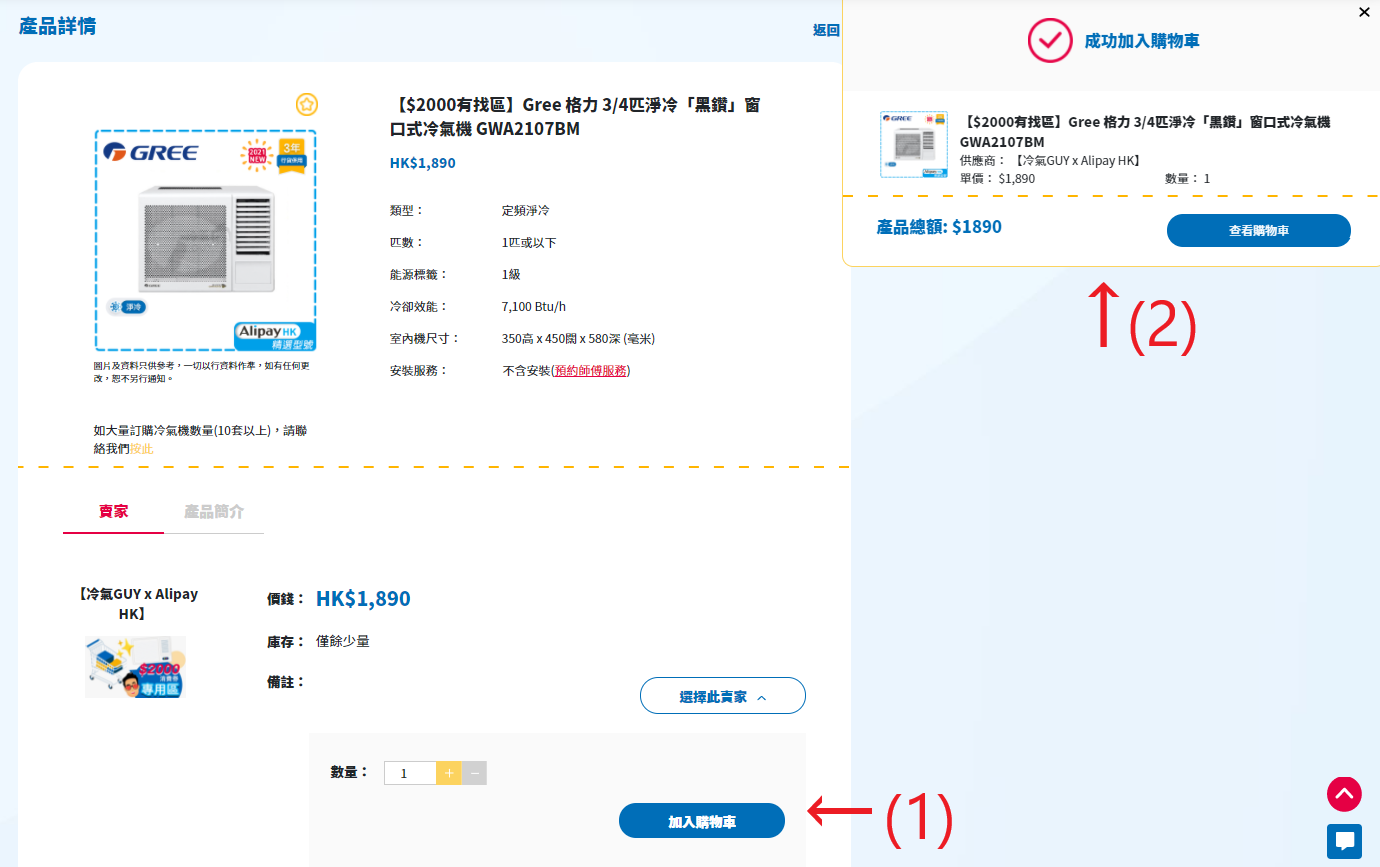The width and height of the screenshot is (1380, 867).
Task: Click the 350高 x 450闊 x 580深 dimensions value
Action: (x=579, y=338)
